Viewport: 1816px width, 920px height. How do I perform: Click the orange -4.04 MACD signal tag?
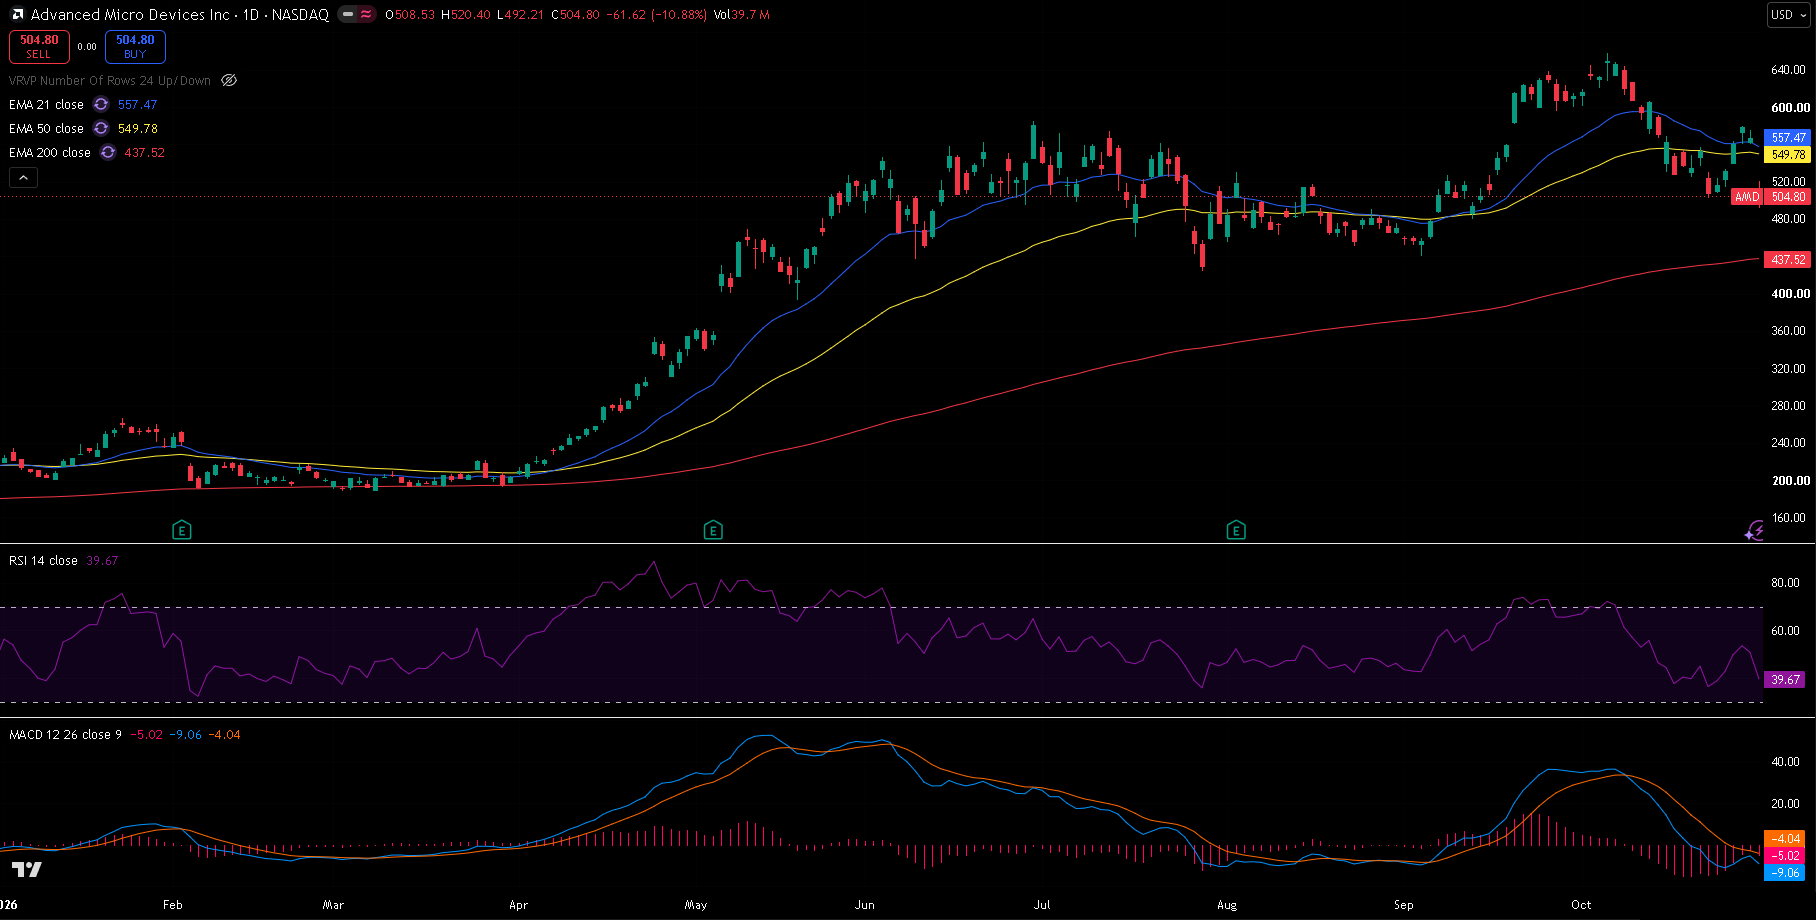pos(1785,839)
